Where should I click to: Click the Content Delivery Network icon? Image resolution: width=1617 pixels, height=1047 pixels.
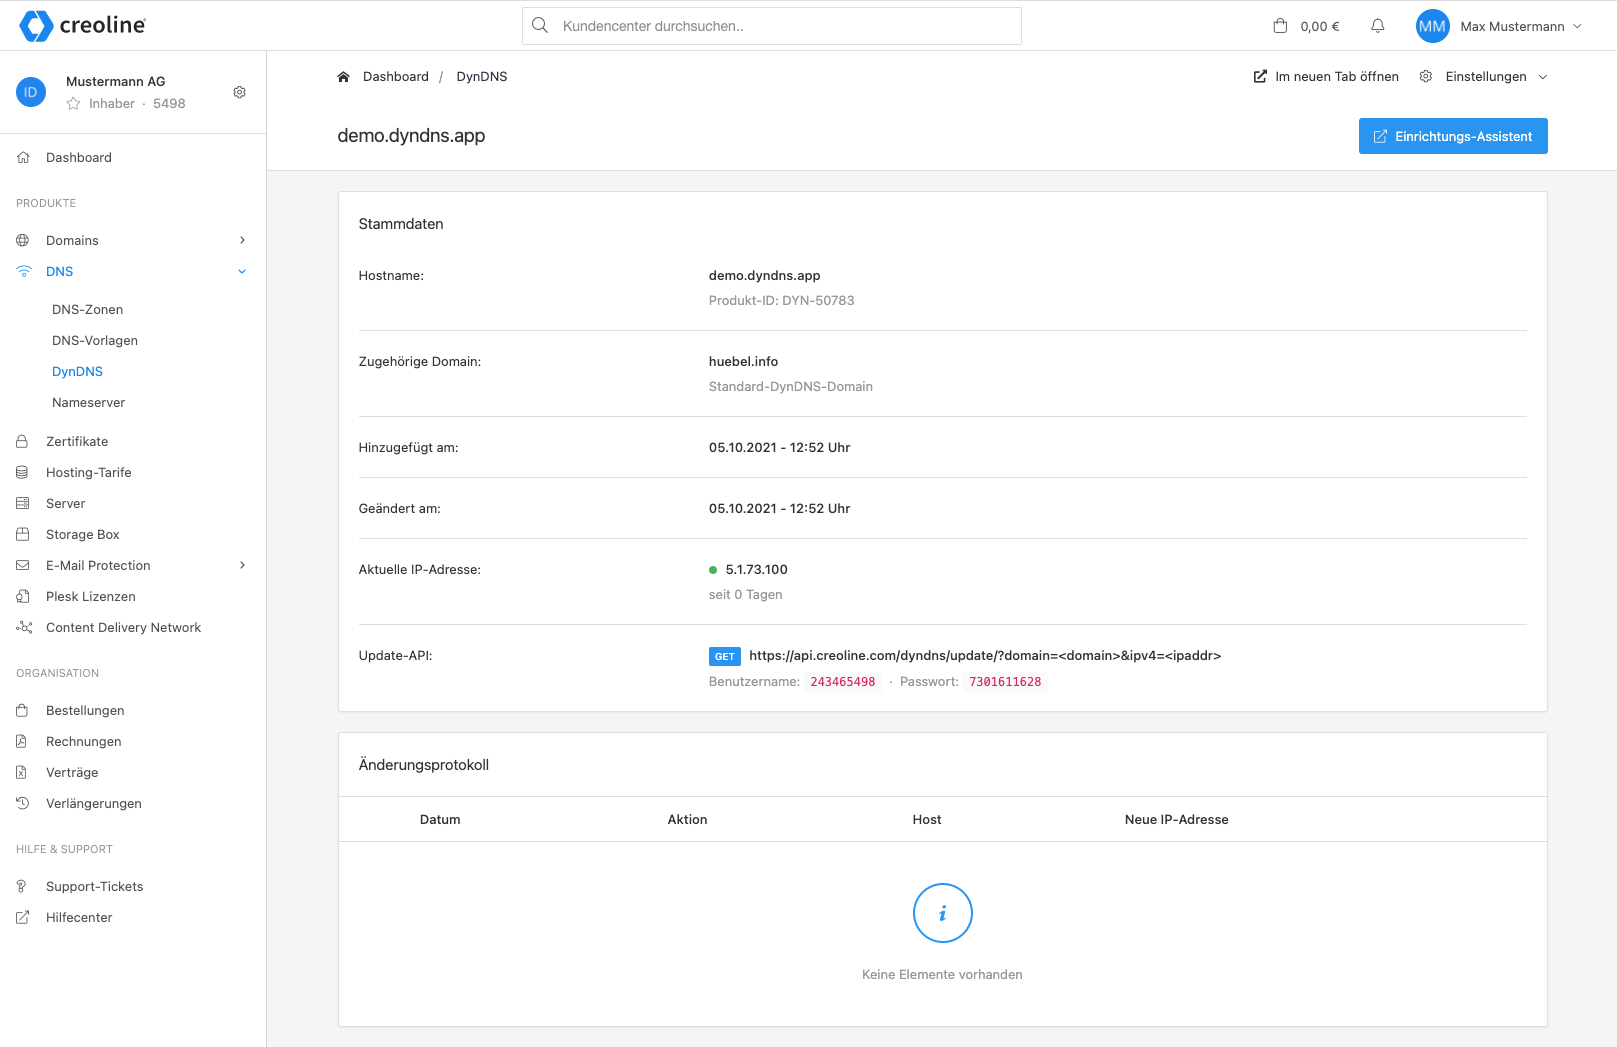tap(24, 627)
